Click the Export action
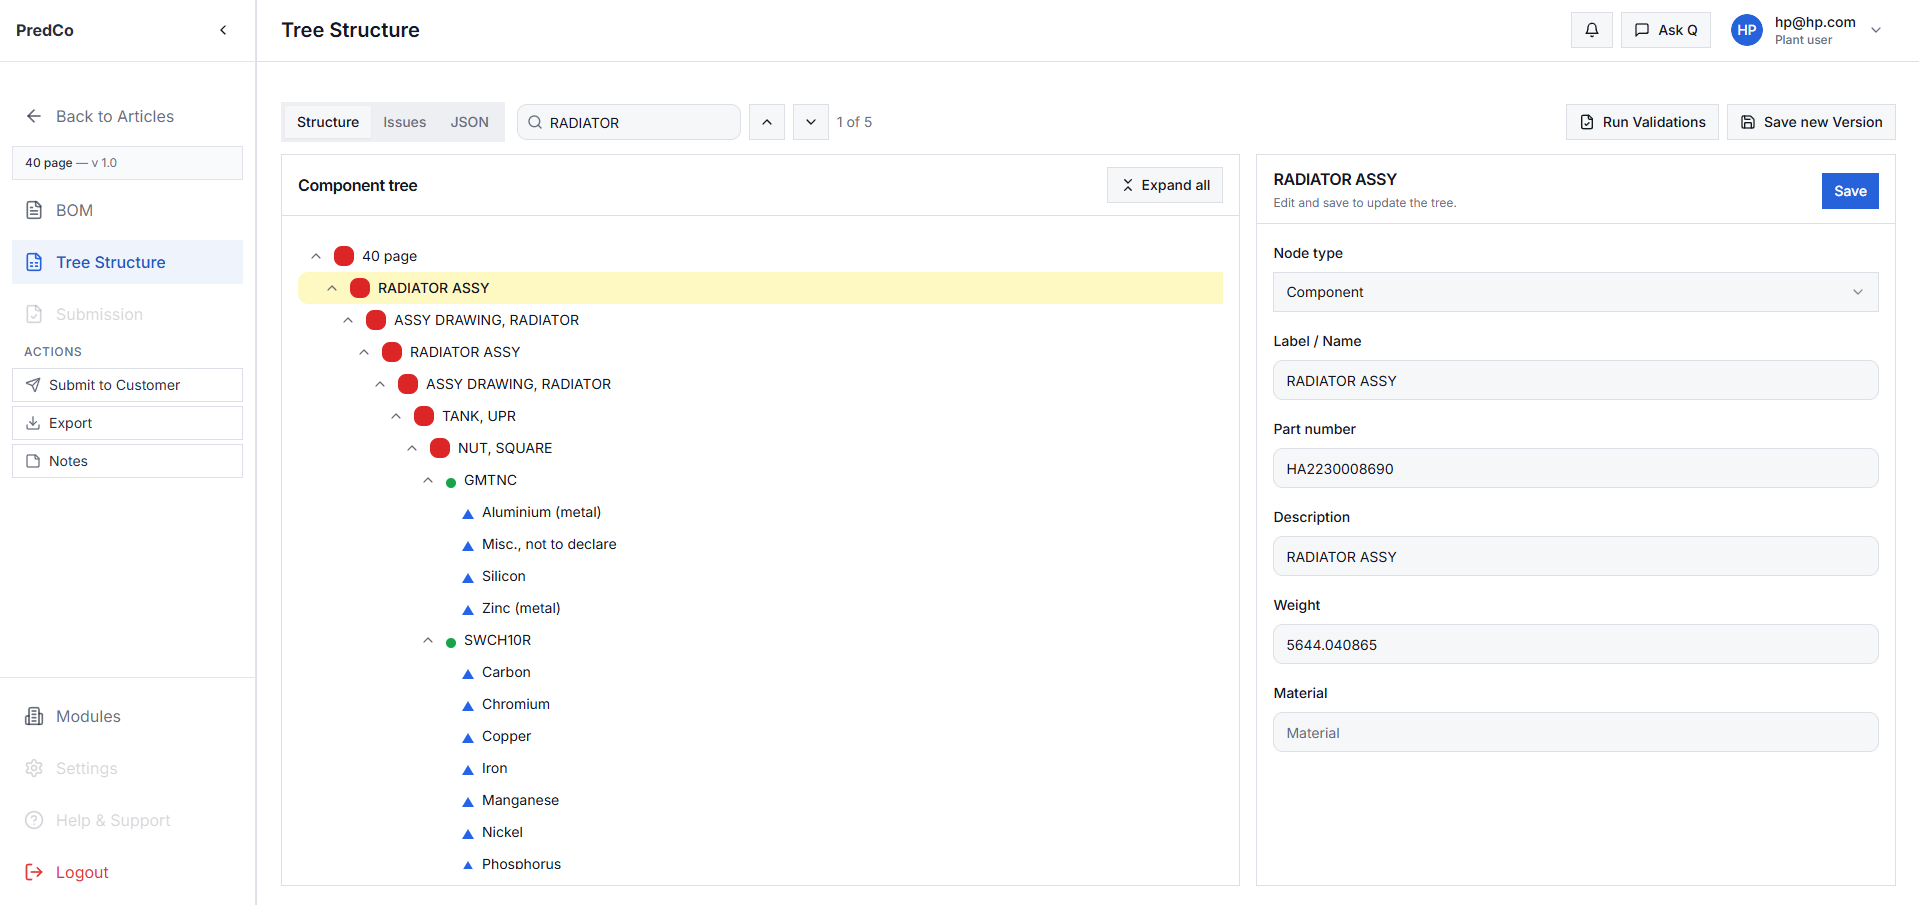Viewport: 1919px width, 905px height. pyautogui.click(x=127, y=423)
